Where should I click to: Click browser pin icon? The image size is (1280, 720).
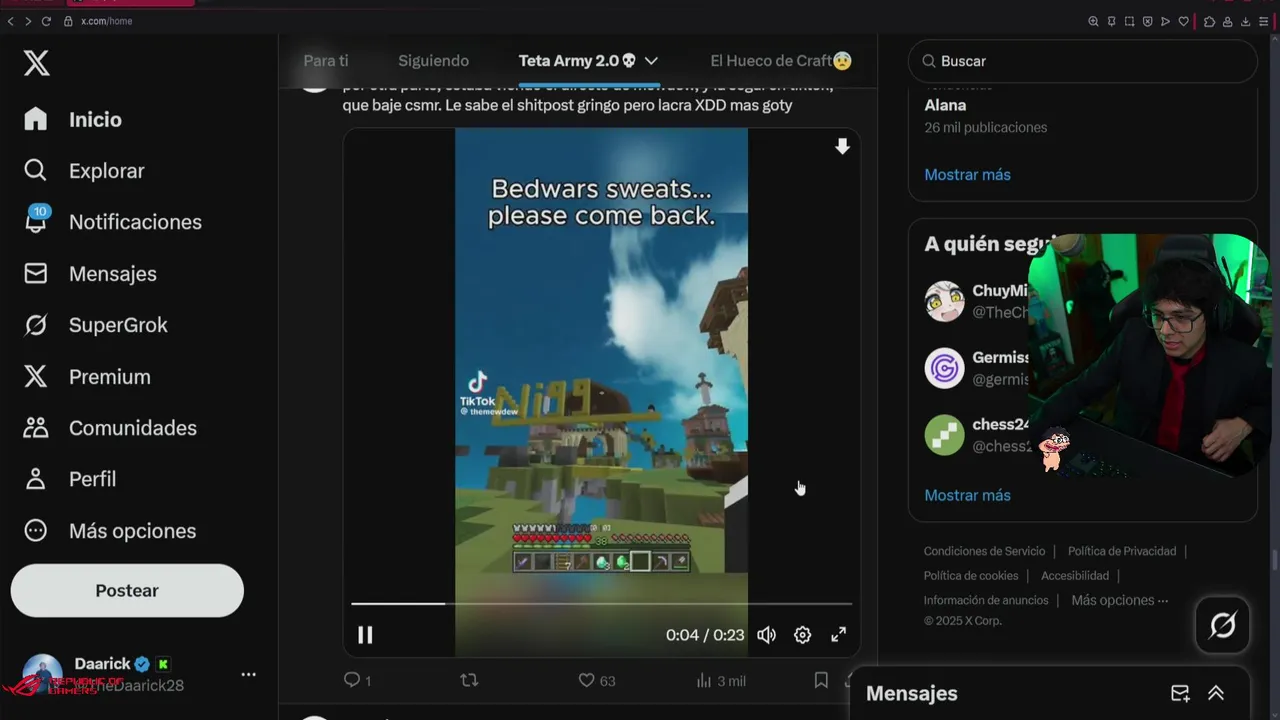click(x=1111, y=21)
